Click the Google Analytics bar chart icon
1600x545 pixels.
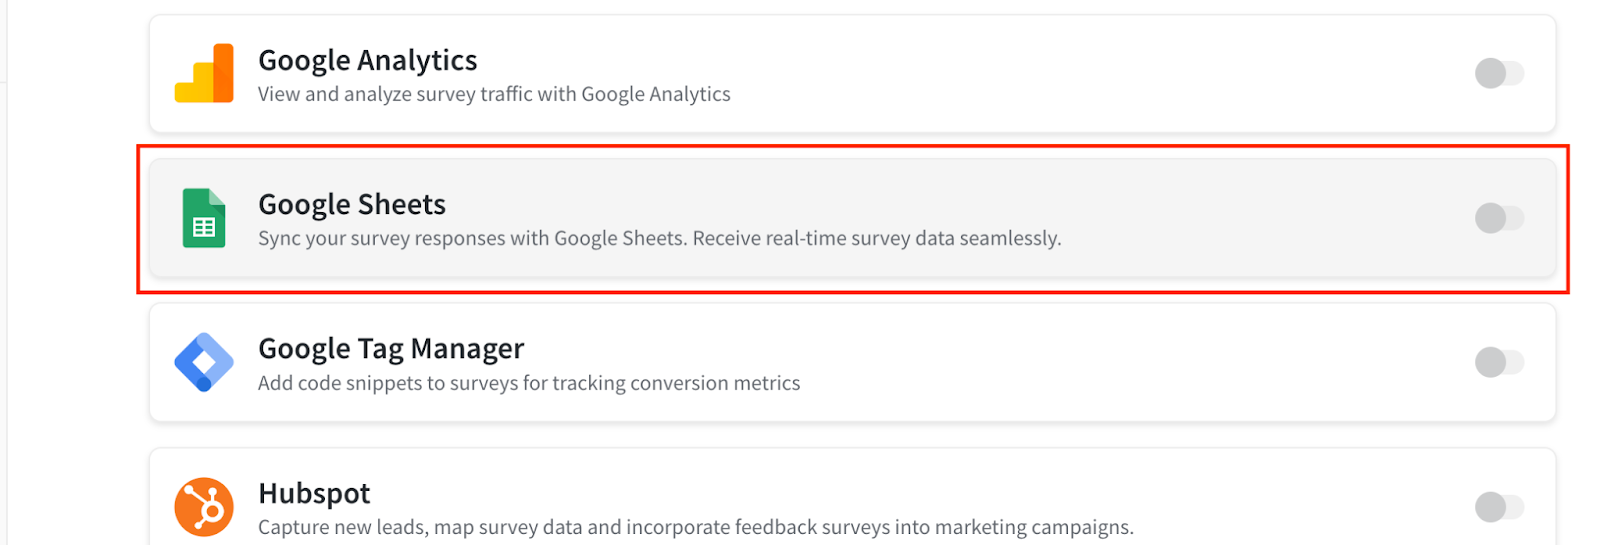[x=204, y=73]
